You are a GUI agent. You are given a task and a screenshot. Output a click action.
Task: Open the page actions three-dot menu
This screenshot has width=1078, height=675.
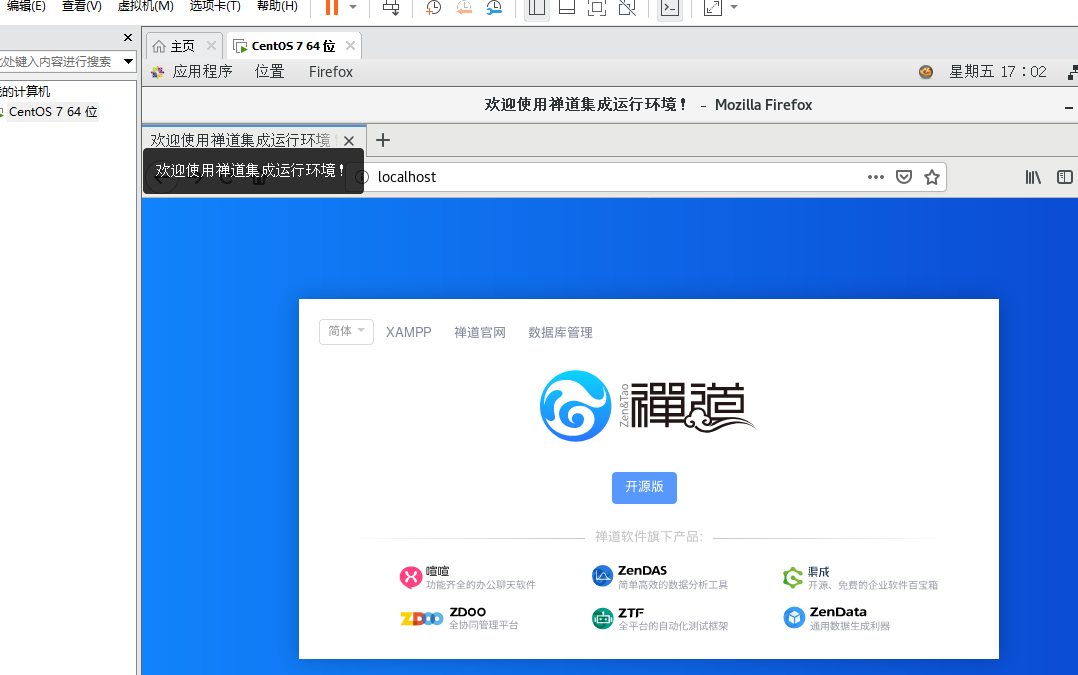tap(875, 177)
